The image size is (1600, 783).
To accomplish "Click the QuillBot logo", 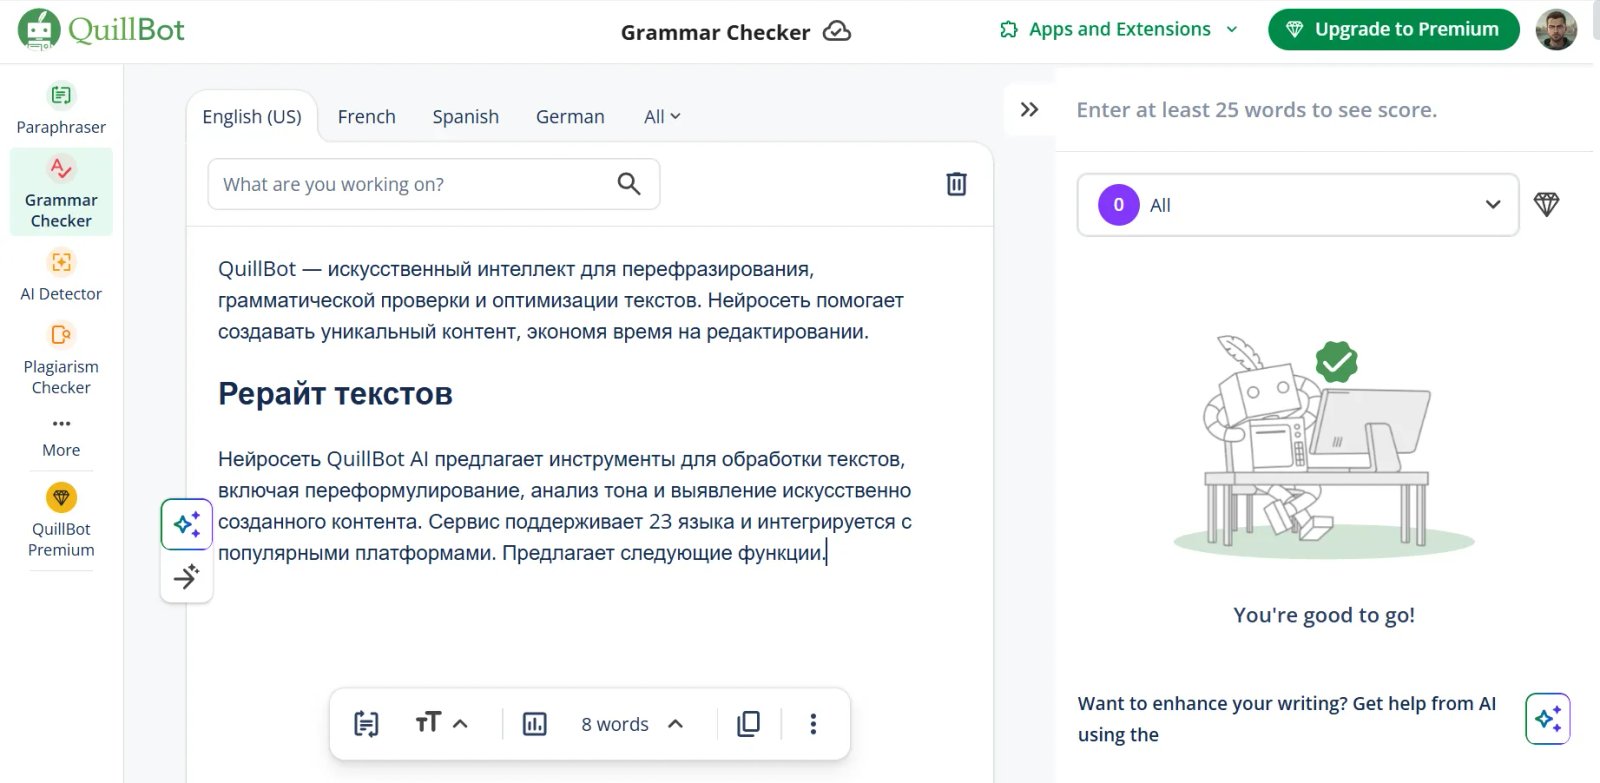I will (101, 30).
